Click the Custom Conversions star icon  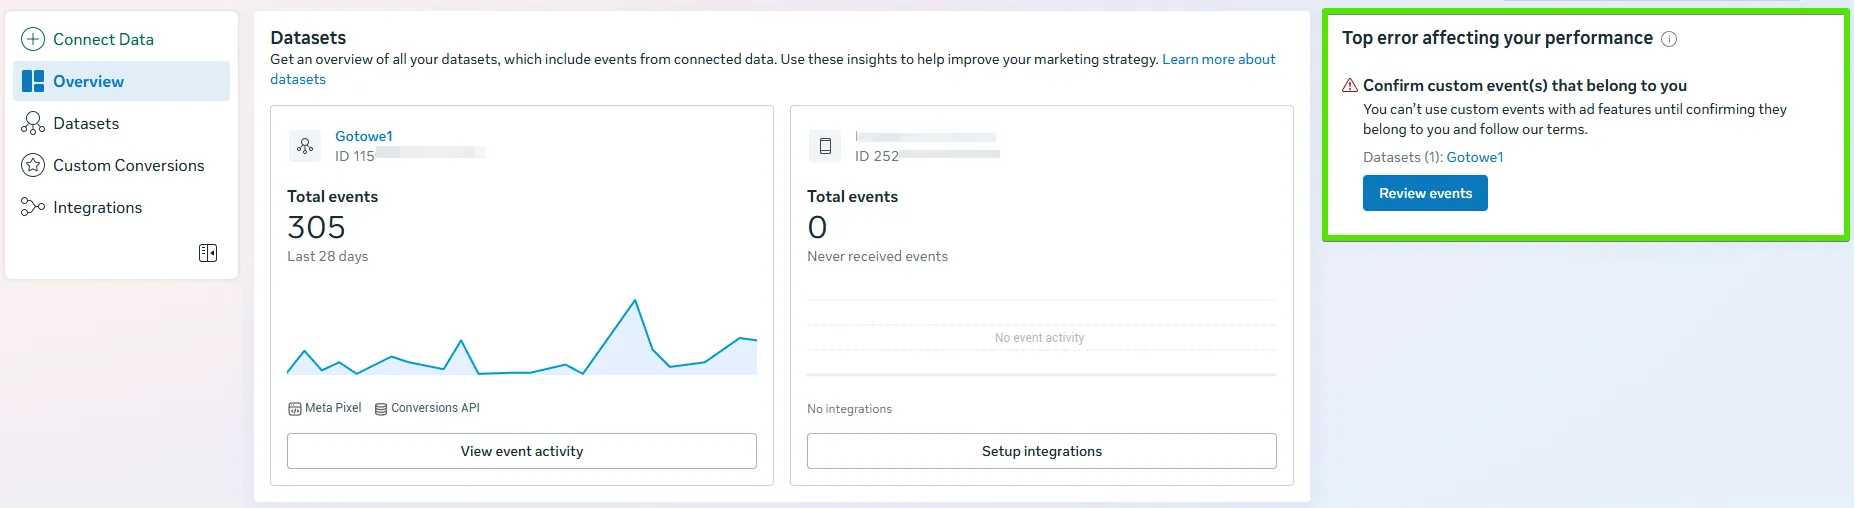click(33, 165)
